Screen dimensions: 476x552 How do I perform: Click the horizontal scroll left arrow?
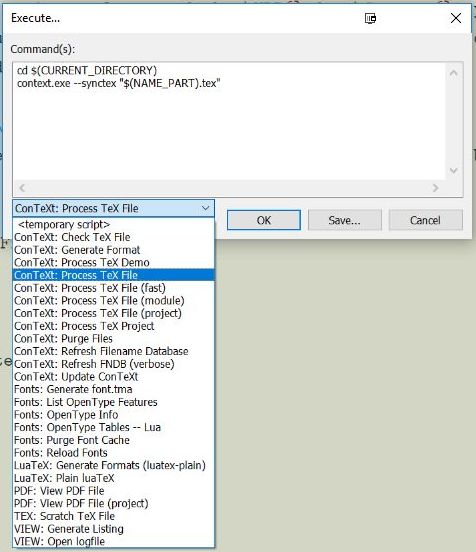(22, 188)
